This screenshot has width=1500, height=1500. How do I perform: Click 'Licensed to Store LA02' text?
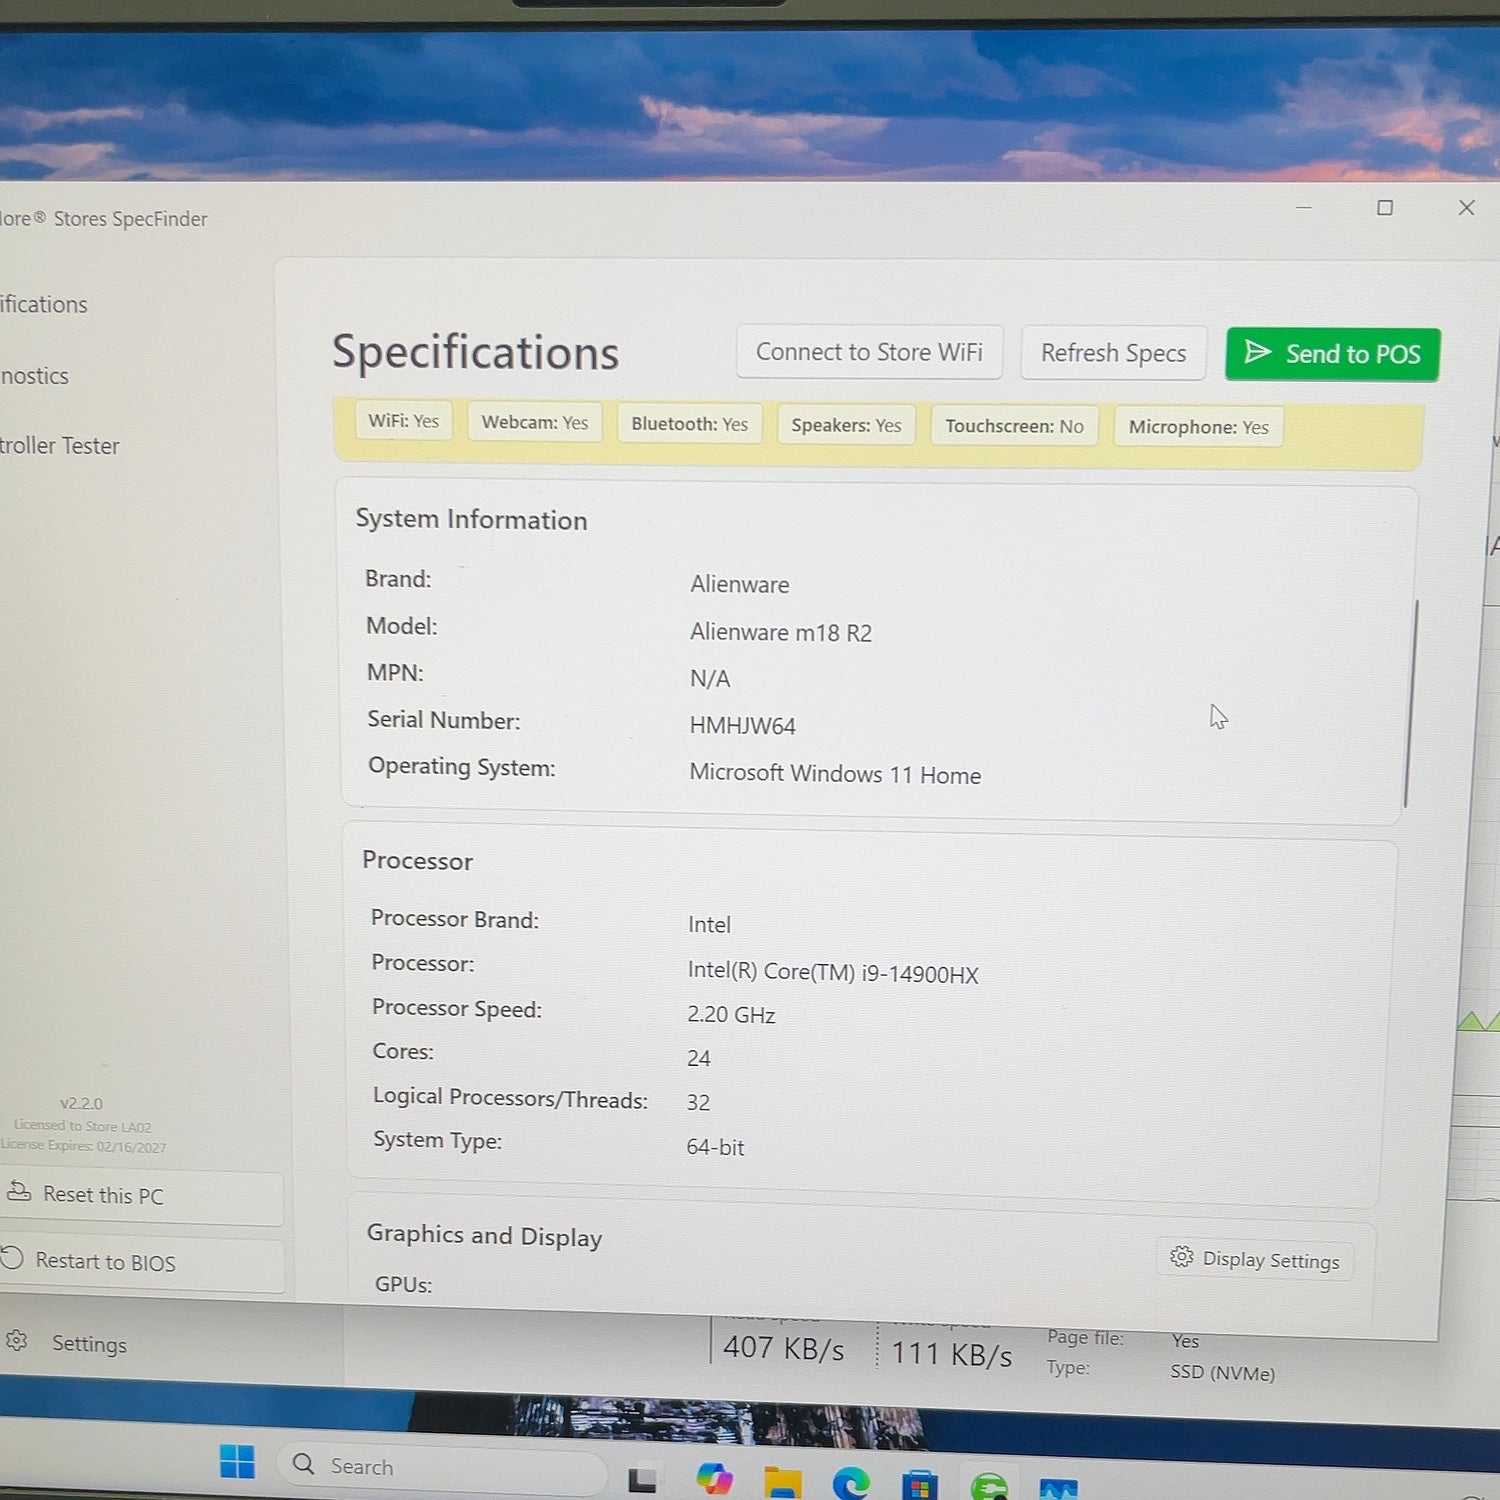pyautogui.click(x=82, y=1125)
